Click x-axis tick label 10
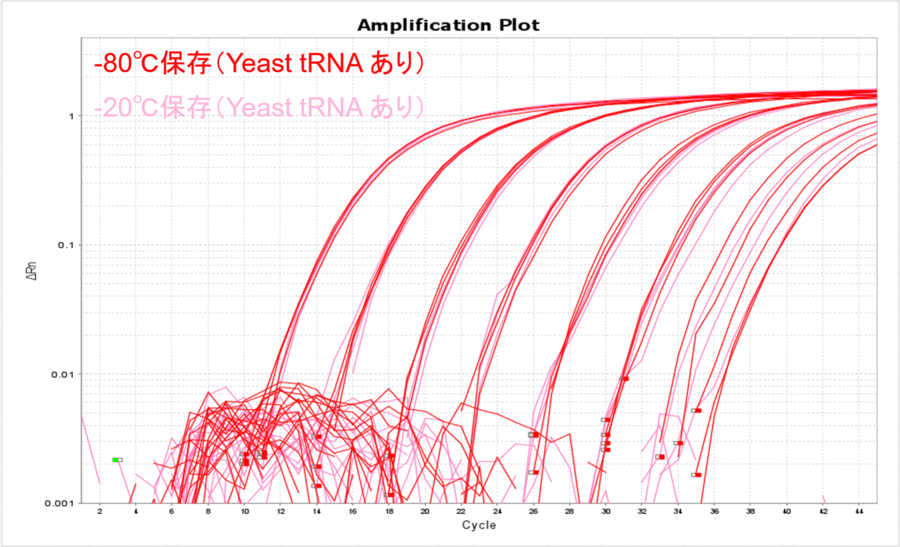The image size is (900, 547). [244, 512]
